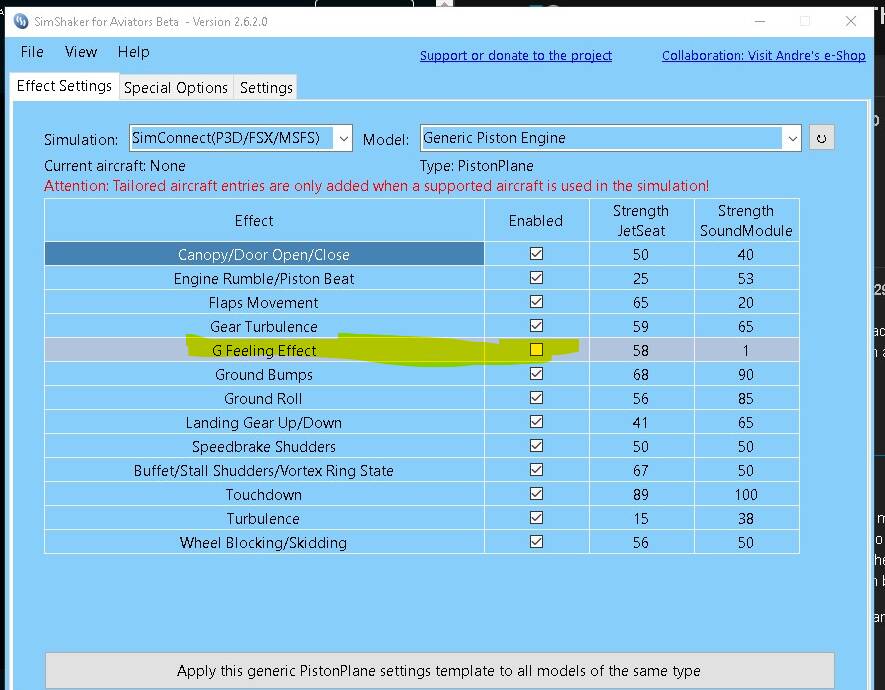Toggle the Touchdown effect checkbox
Image resolution: width=885 pixels, height=690 pixels.
click(536, 494)
